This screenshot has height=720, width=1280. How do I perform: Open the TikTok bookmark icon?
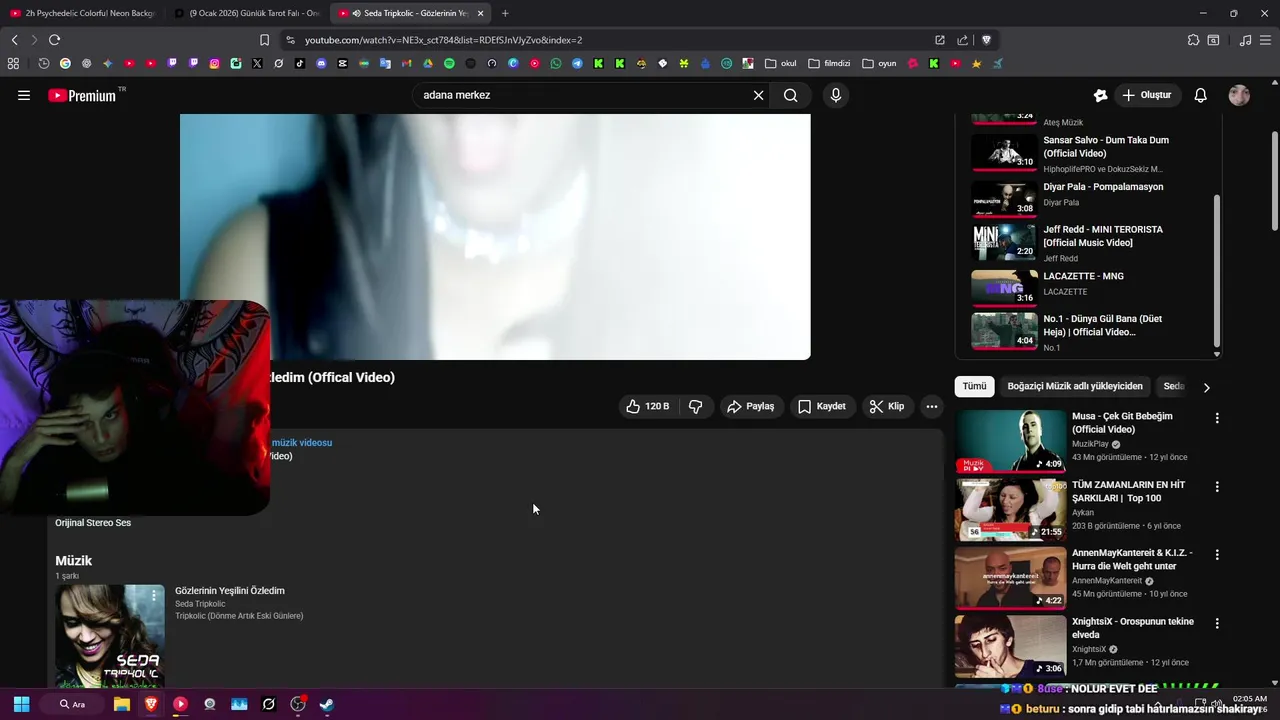(x=300, y=63)
